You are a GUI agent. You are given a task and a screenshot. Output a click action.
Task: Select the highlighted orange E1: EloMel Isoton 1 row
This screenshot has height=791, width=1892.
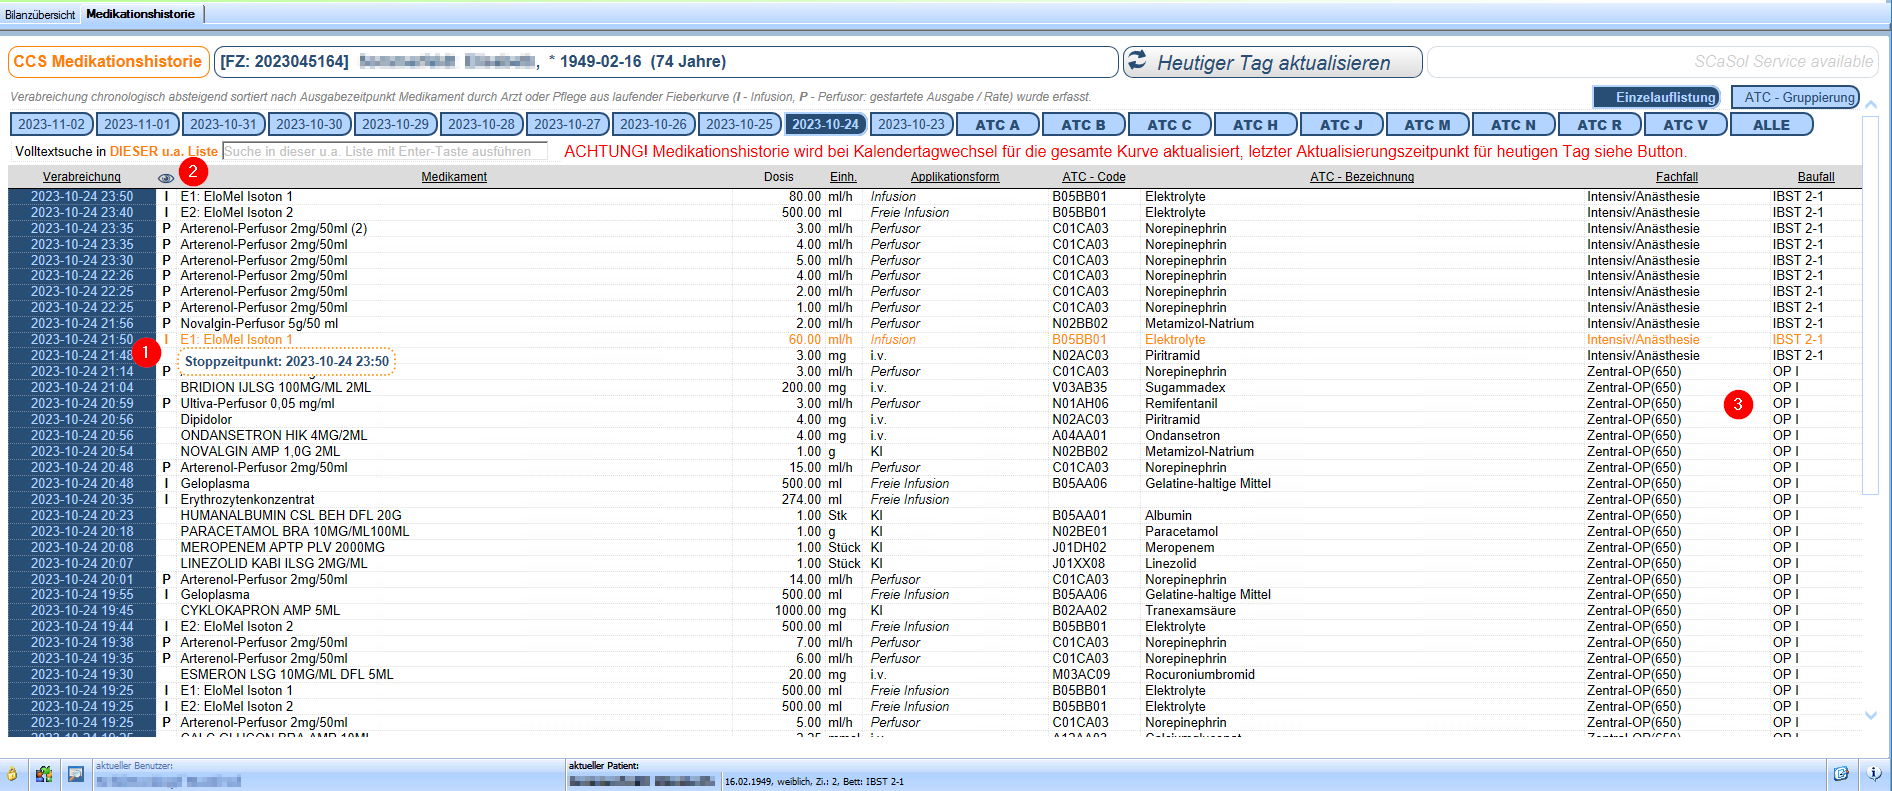935,340
